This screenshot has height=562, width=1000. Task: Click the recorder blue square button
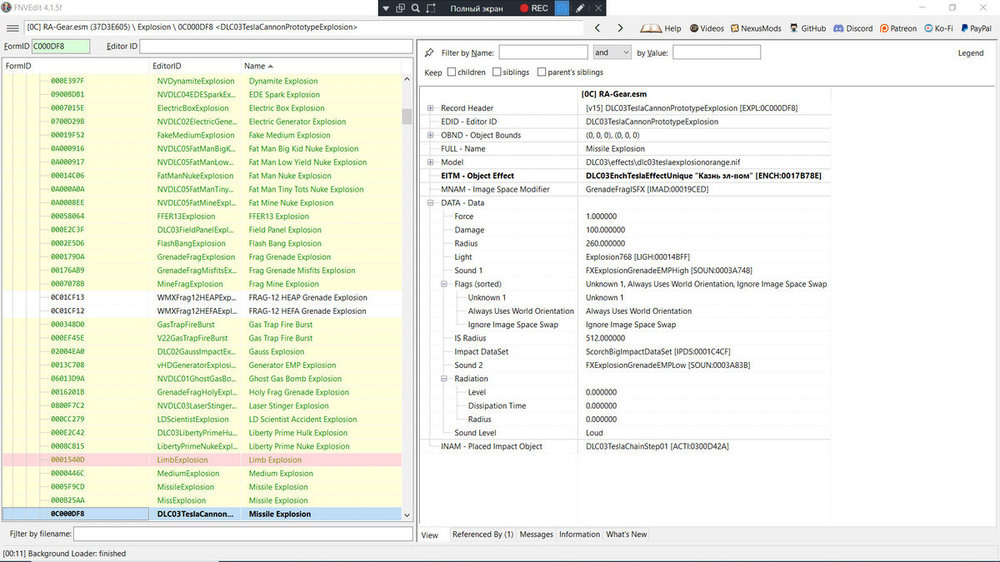coord(562,8)
